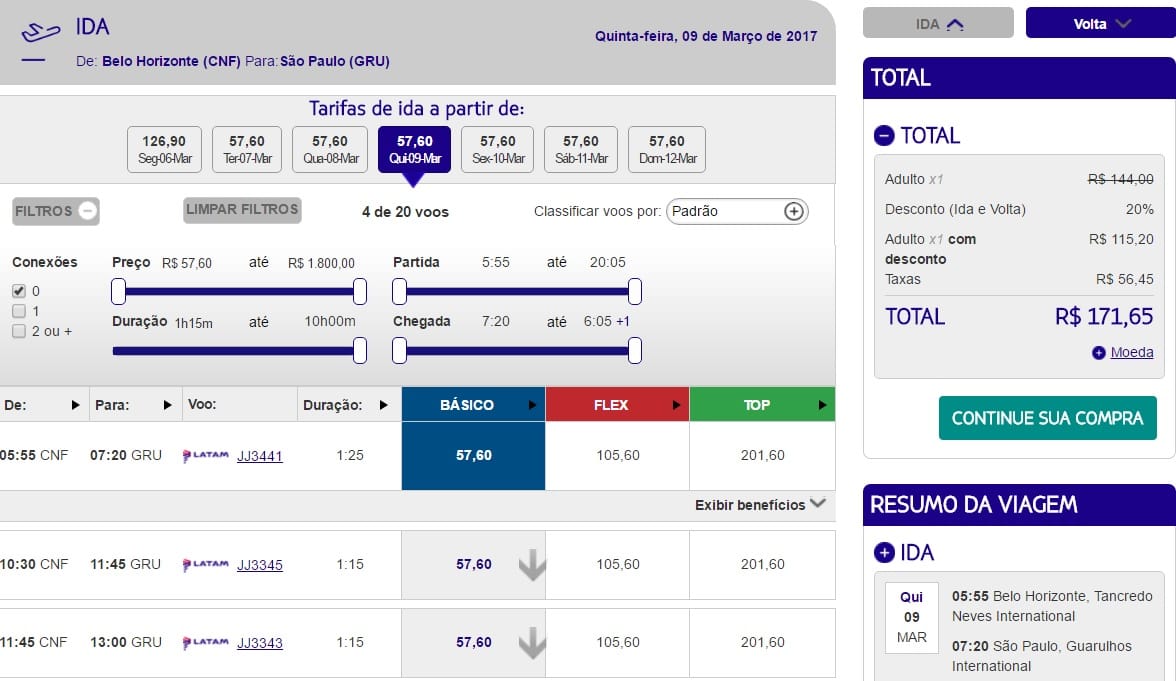The height and width of the screenshot is (681, 1176).
Task: Select the 201,60 TOP fare for JJ3441
Action: [762, 455]
